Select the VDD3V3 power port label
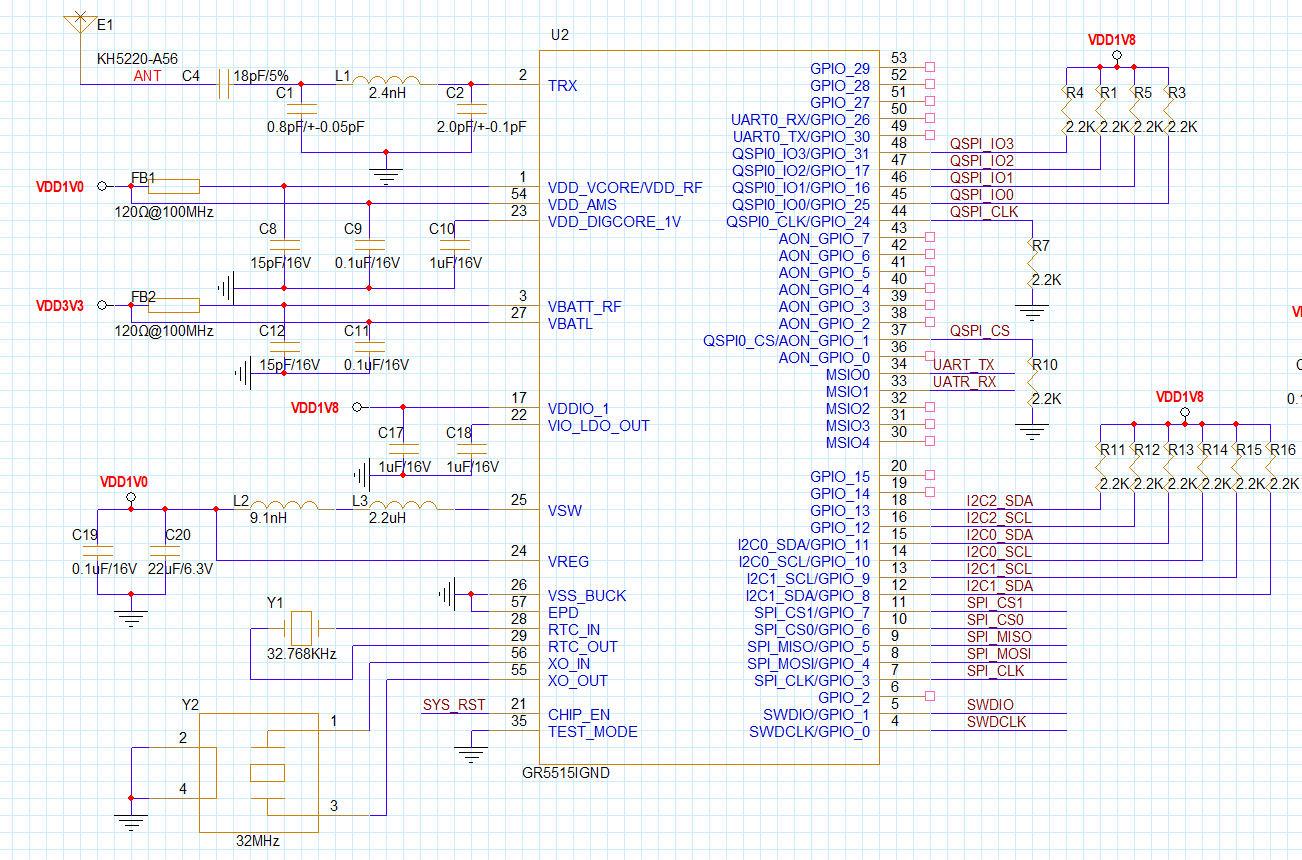Screen dimensions: 1302x860 61,306
